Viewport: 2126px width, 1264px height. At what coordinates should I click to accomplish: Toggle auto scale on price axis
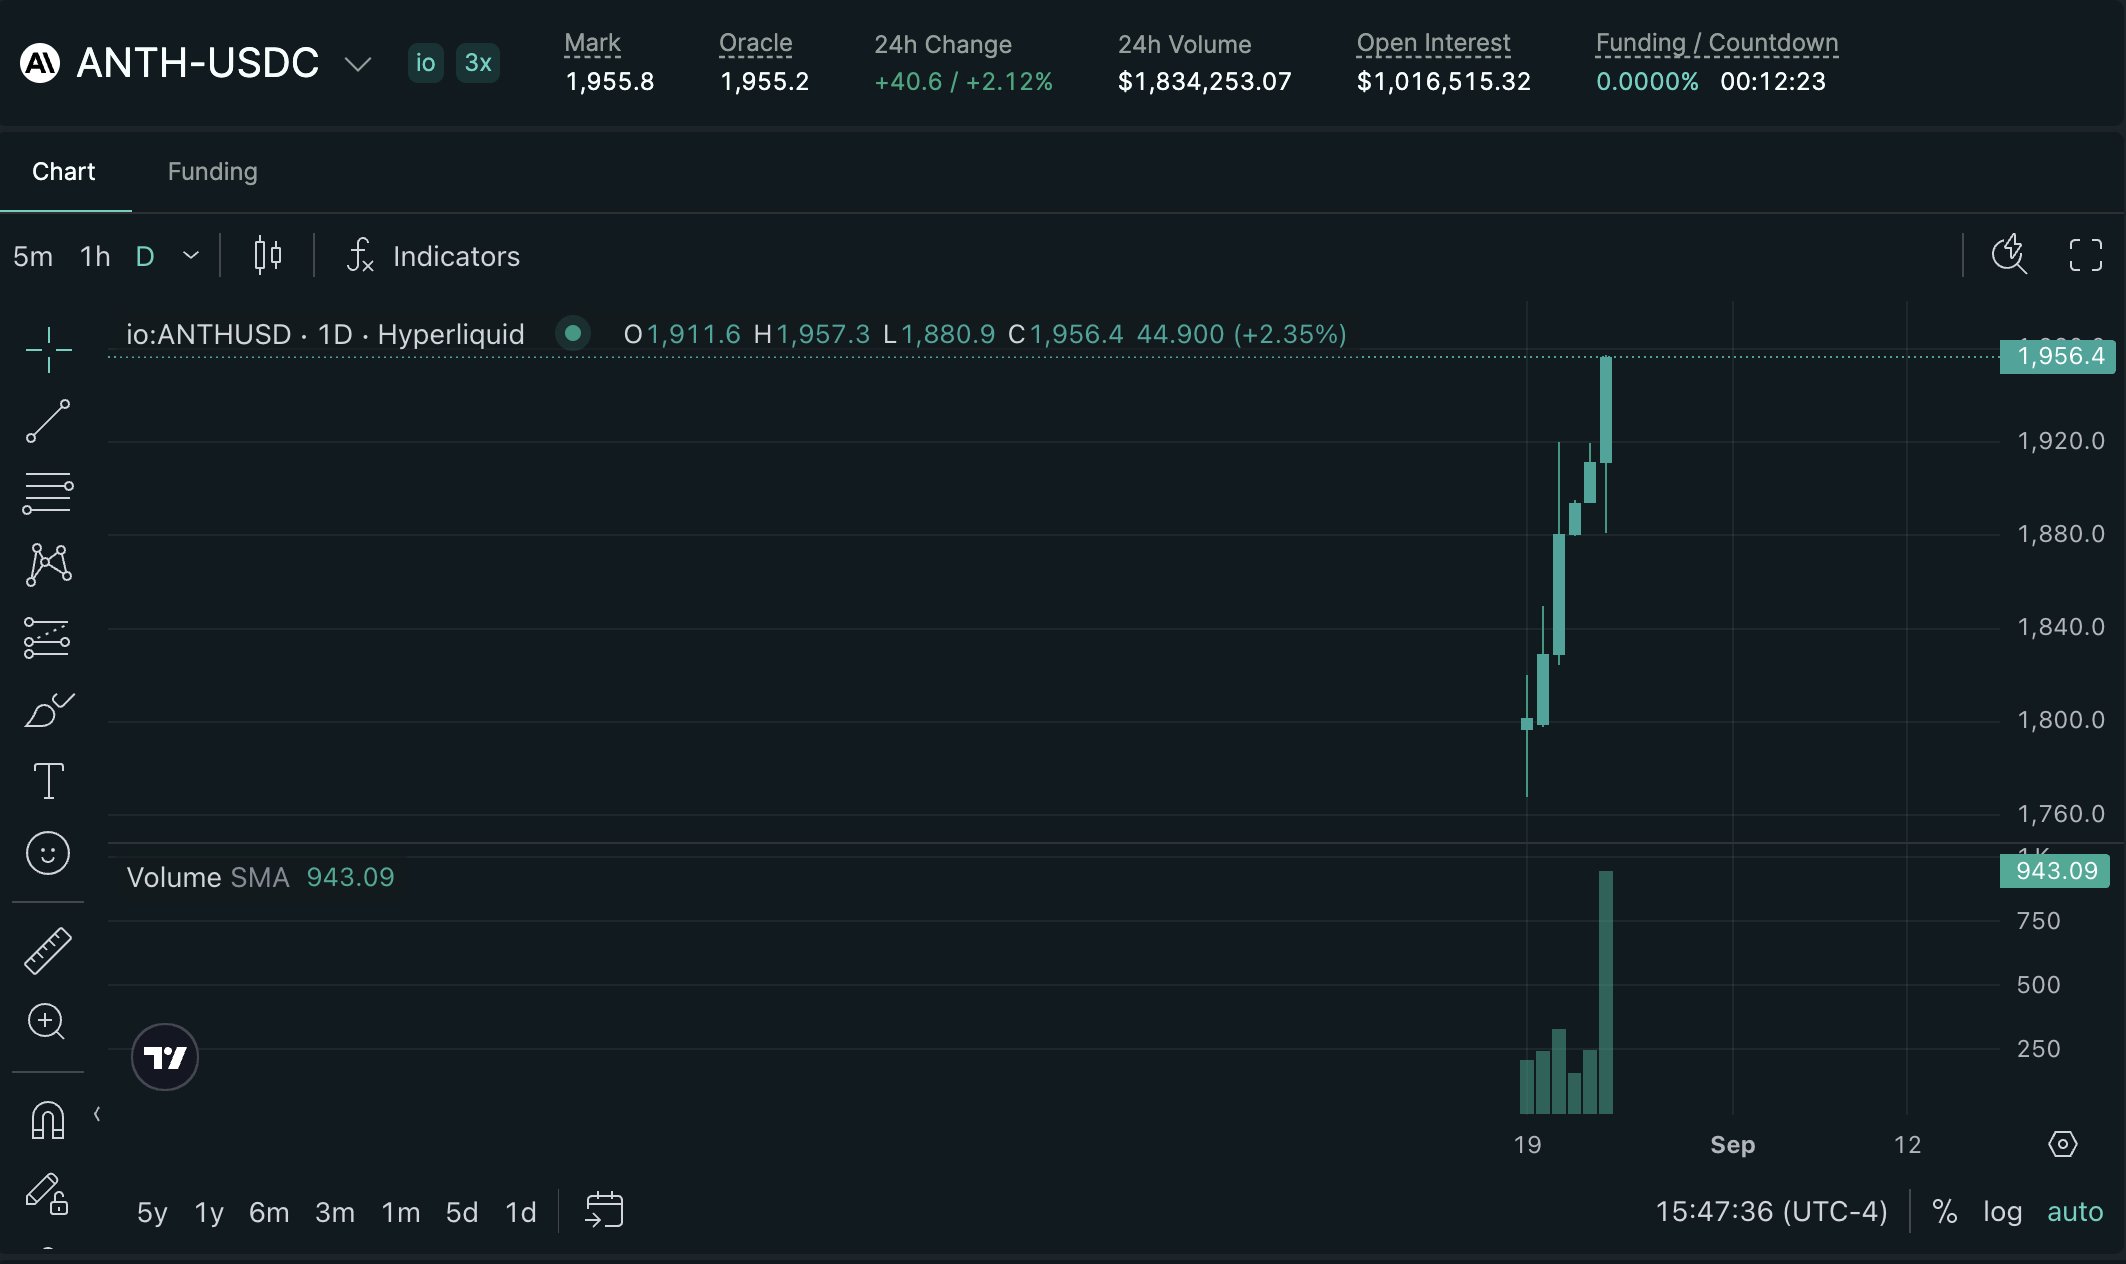click(x=2075, y=1212)
